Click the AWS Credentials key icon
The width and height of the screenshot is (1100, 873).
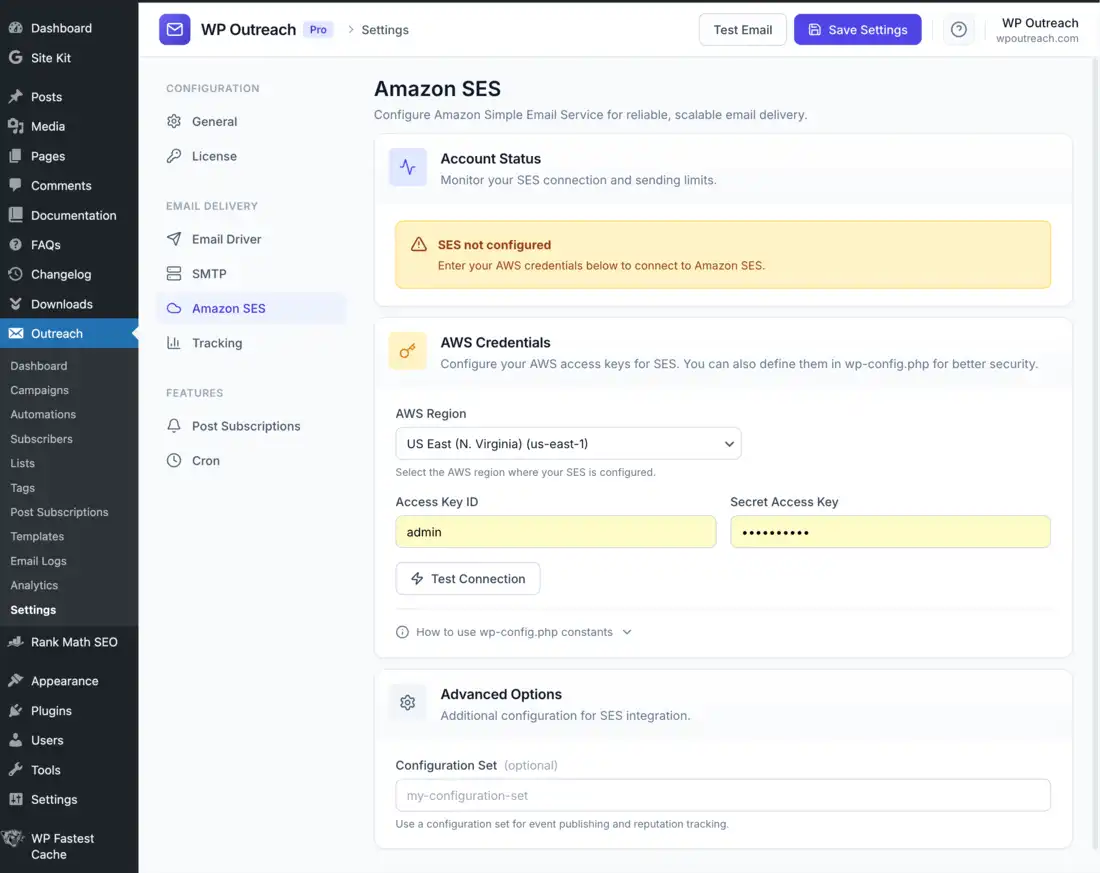coord(407,352)
